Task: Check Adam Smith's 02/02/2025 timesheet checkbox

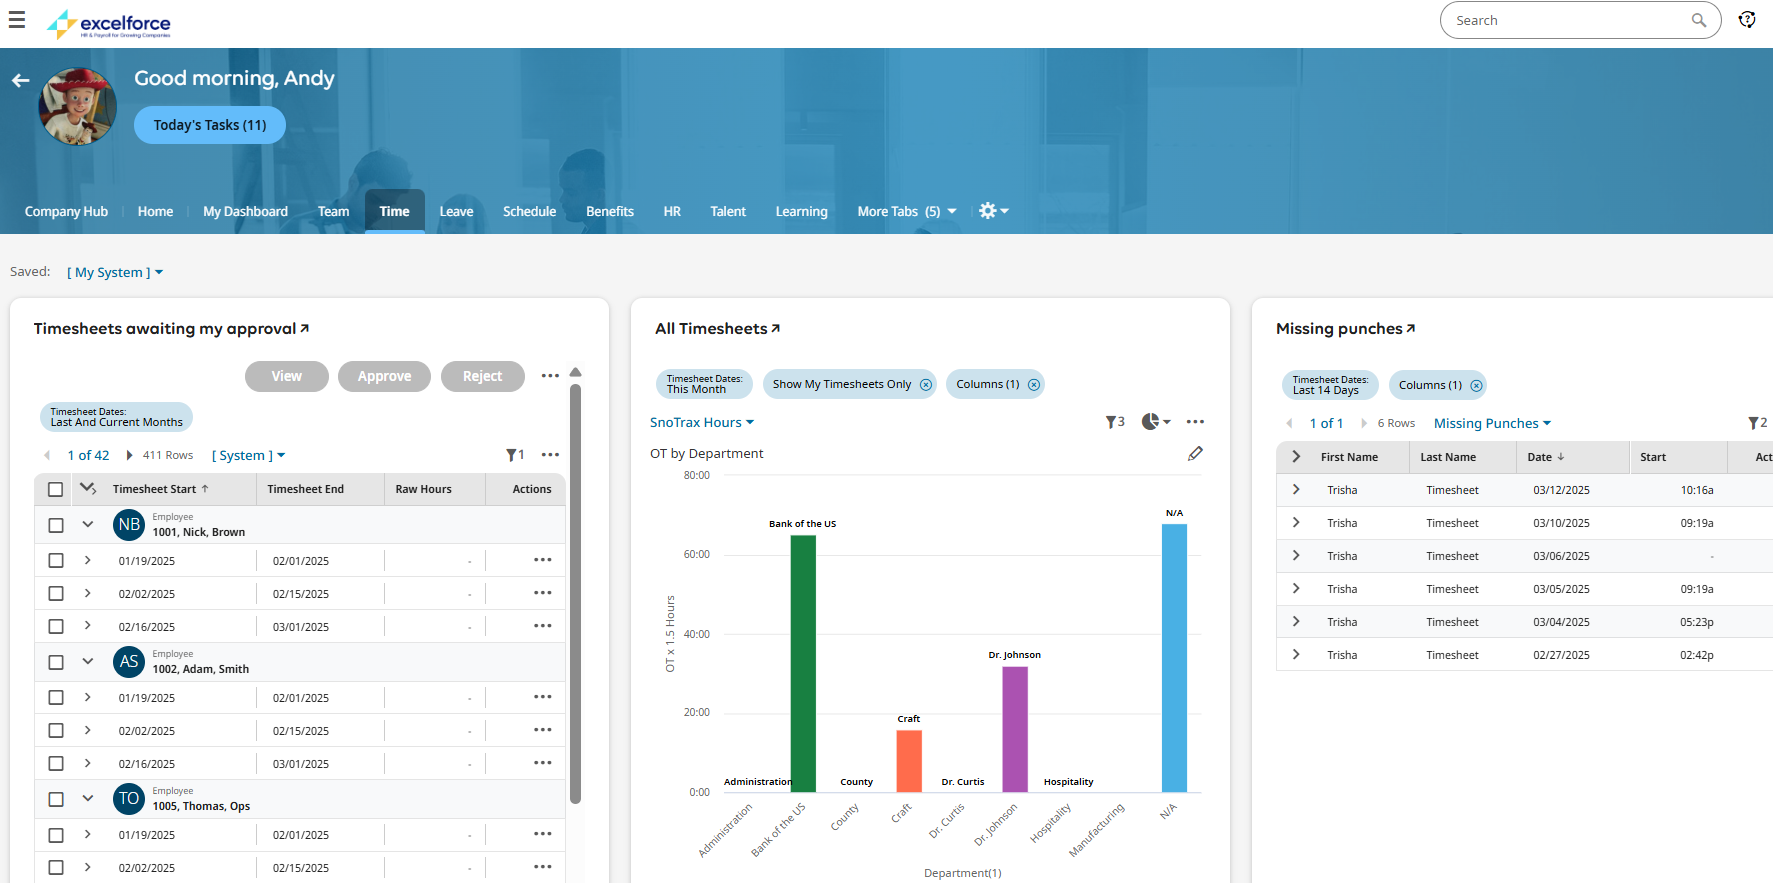Action: tap(56, 731)
